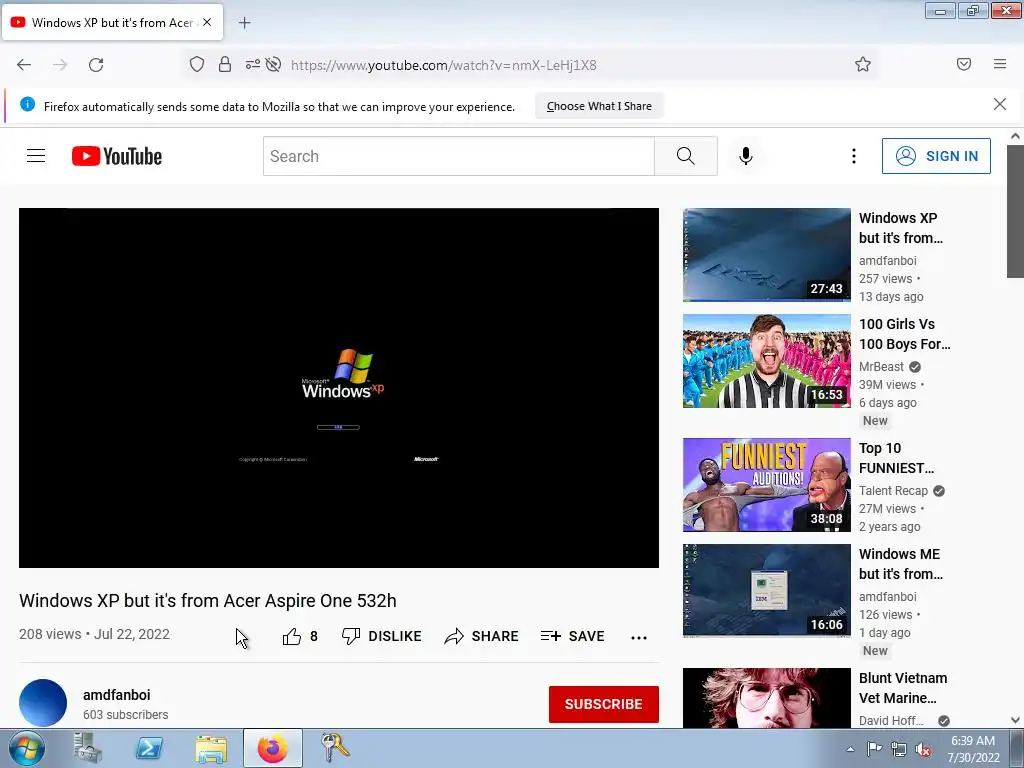Screen dimensions: 1024x768
Task: Click the '208 views • Jul 22, 2022' text
Action: (94, 634)
